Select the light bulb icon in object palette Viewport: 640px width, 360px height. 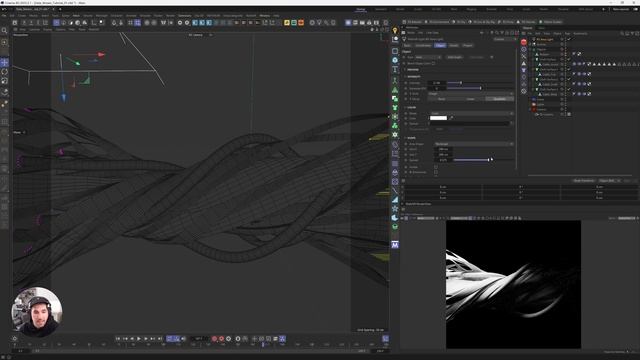coord(395,31)
